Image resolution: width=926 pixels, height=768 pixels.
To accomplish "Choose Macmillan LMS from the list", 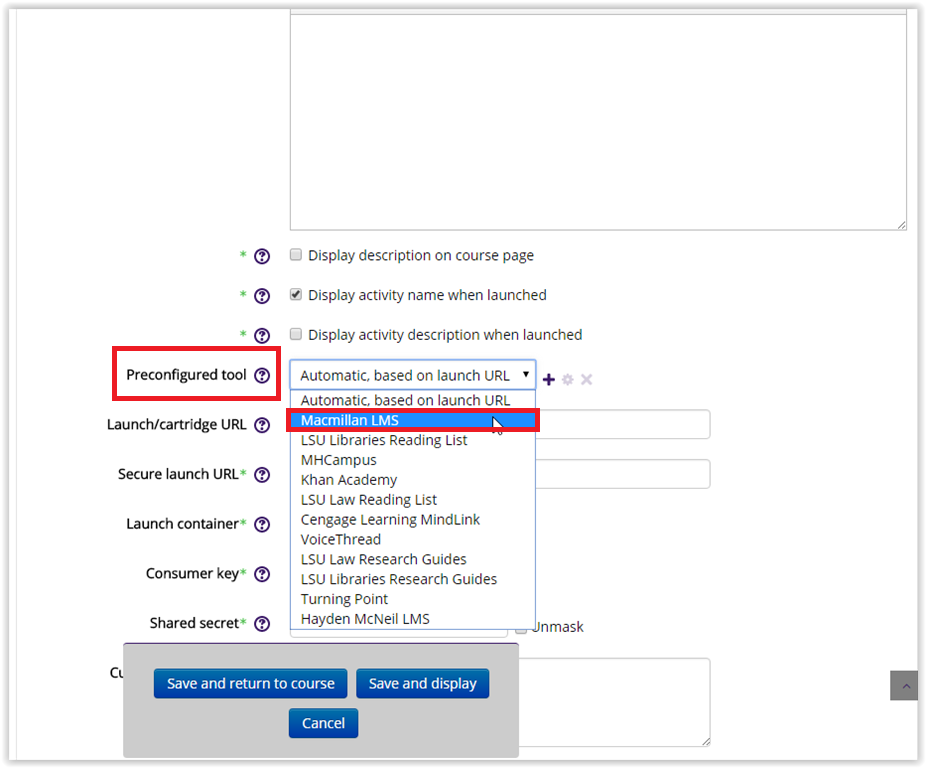I will (x=413, y=420).
